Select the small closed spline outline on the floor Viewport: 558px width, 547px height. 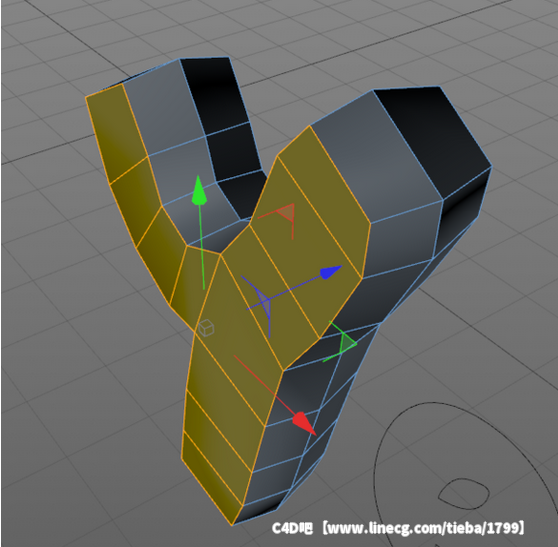tap(464, 494)
